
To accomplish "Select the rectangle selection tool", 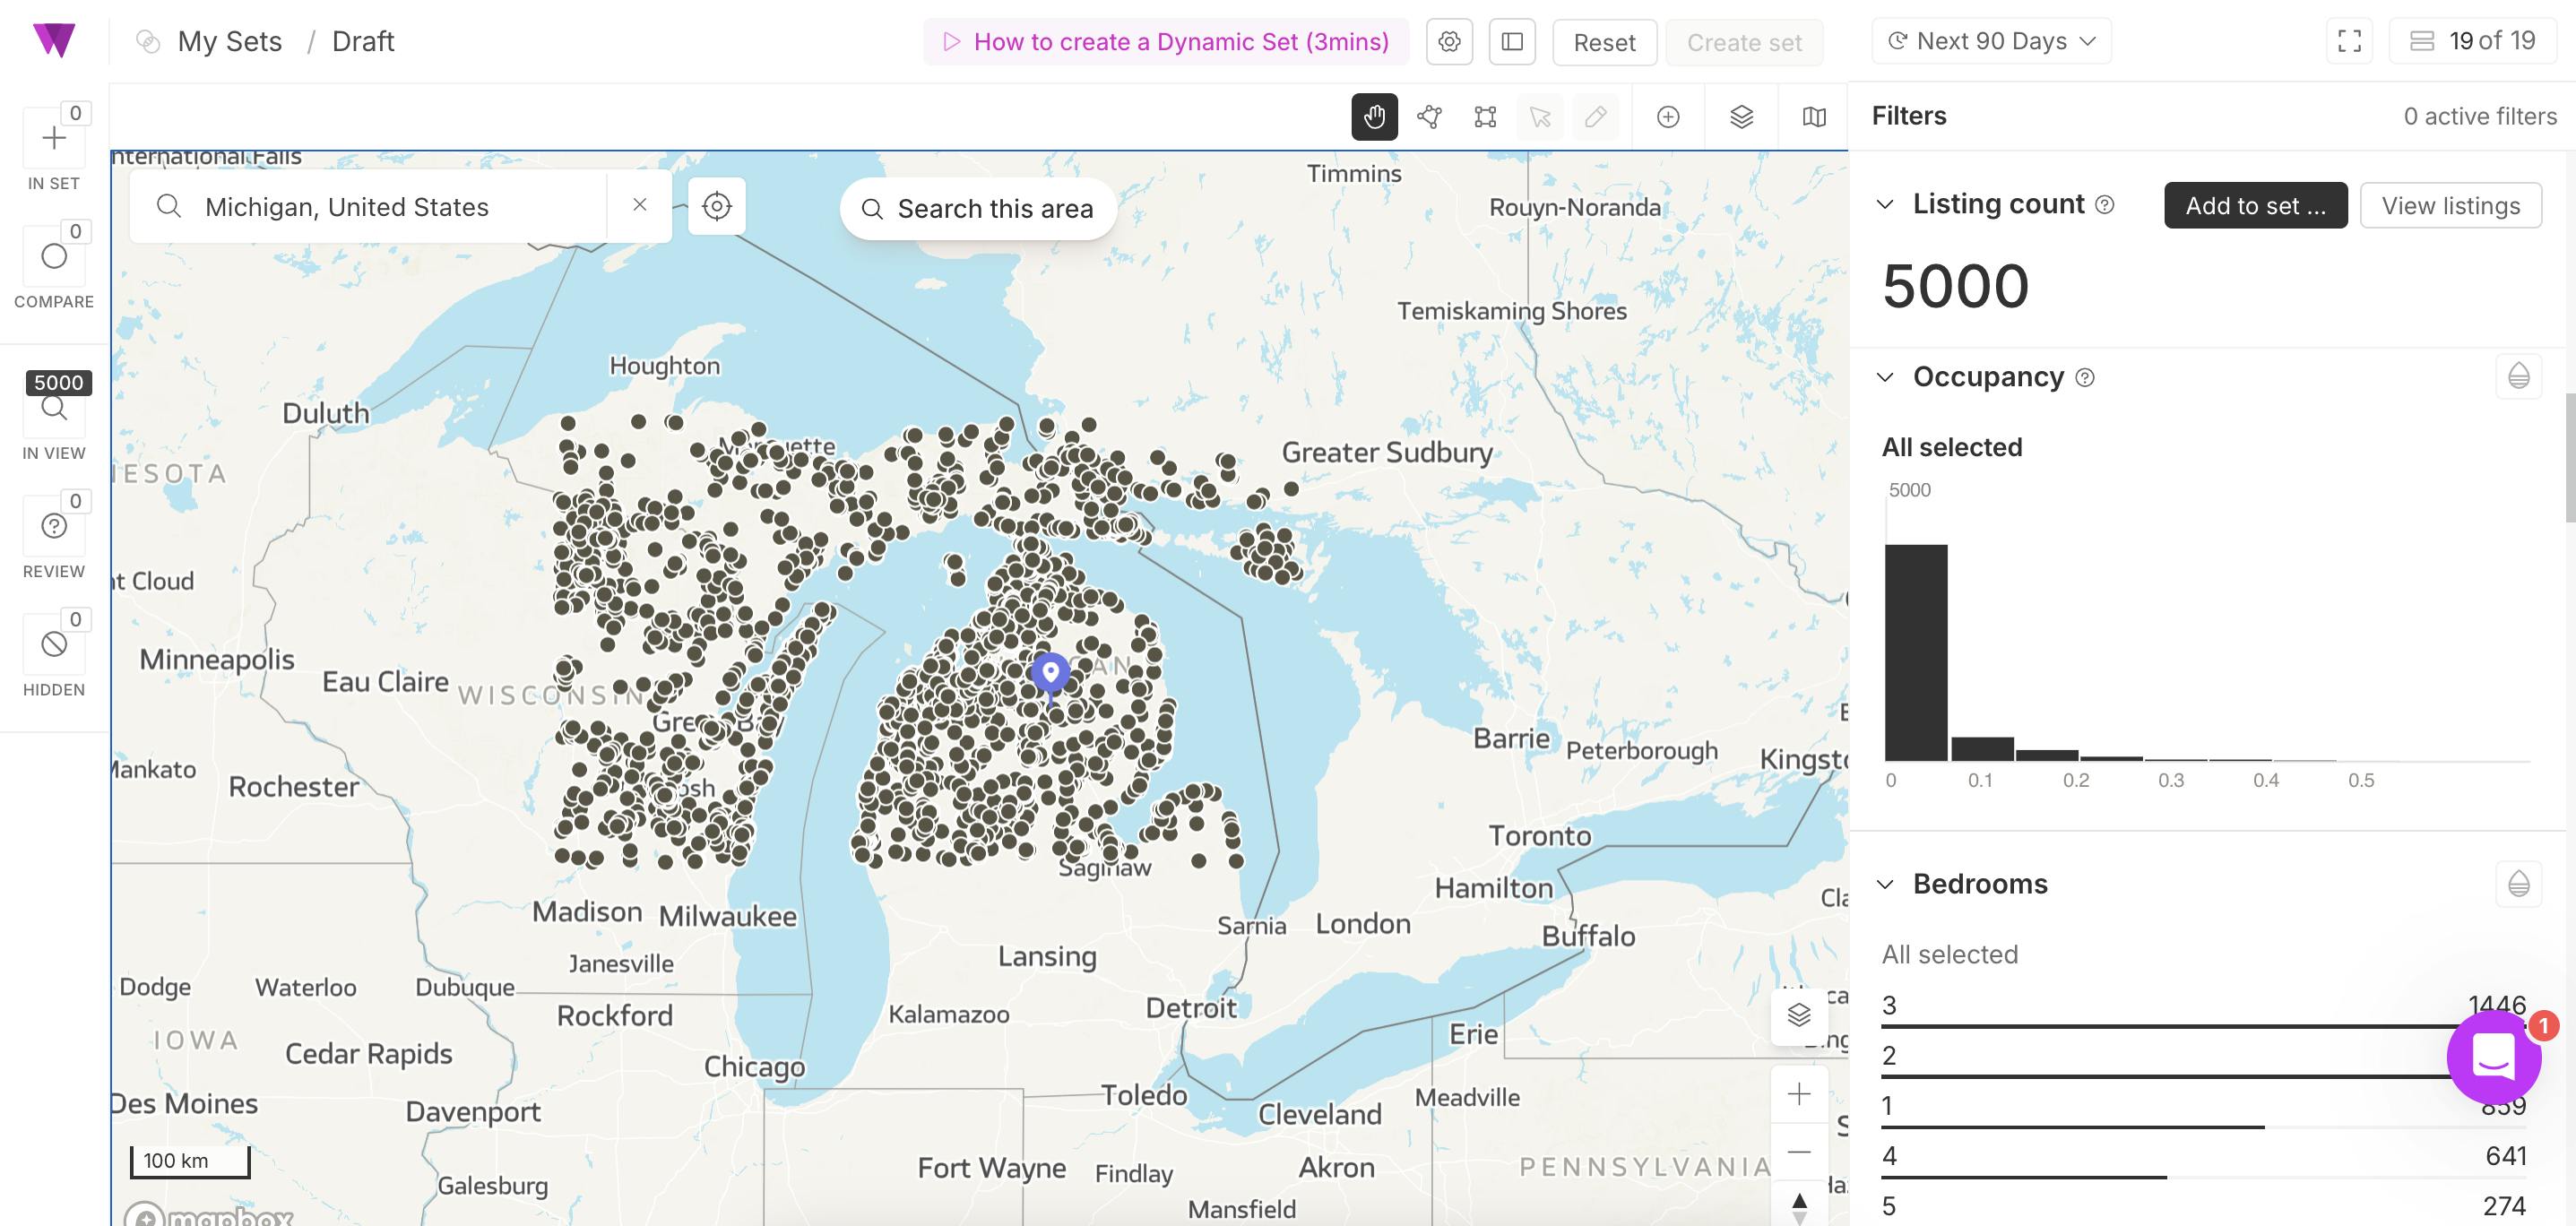I will tap(1485, 117).
